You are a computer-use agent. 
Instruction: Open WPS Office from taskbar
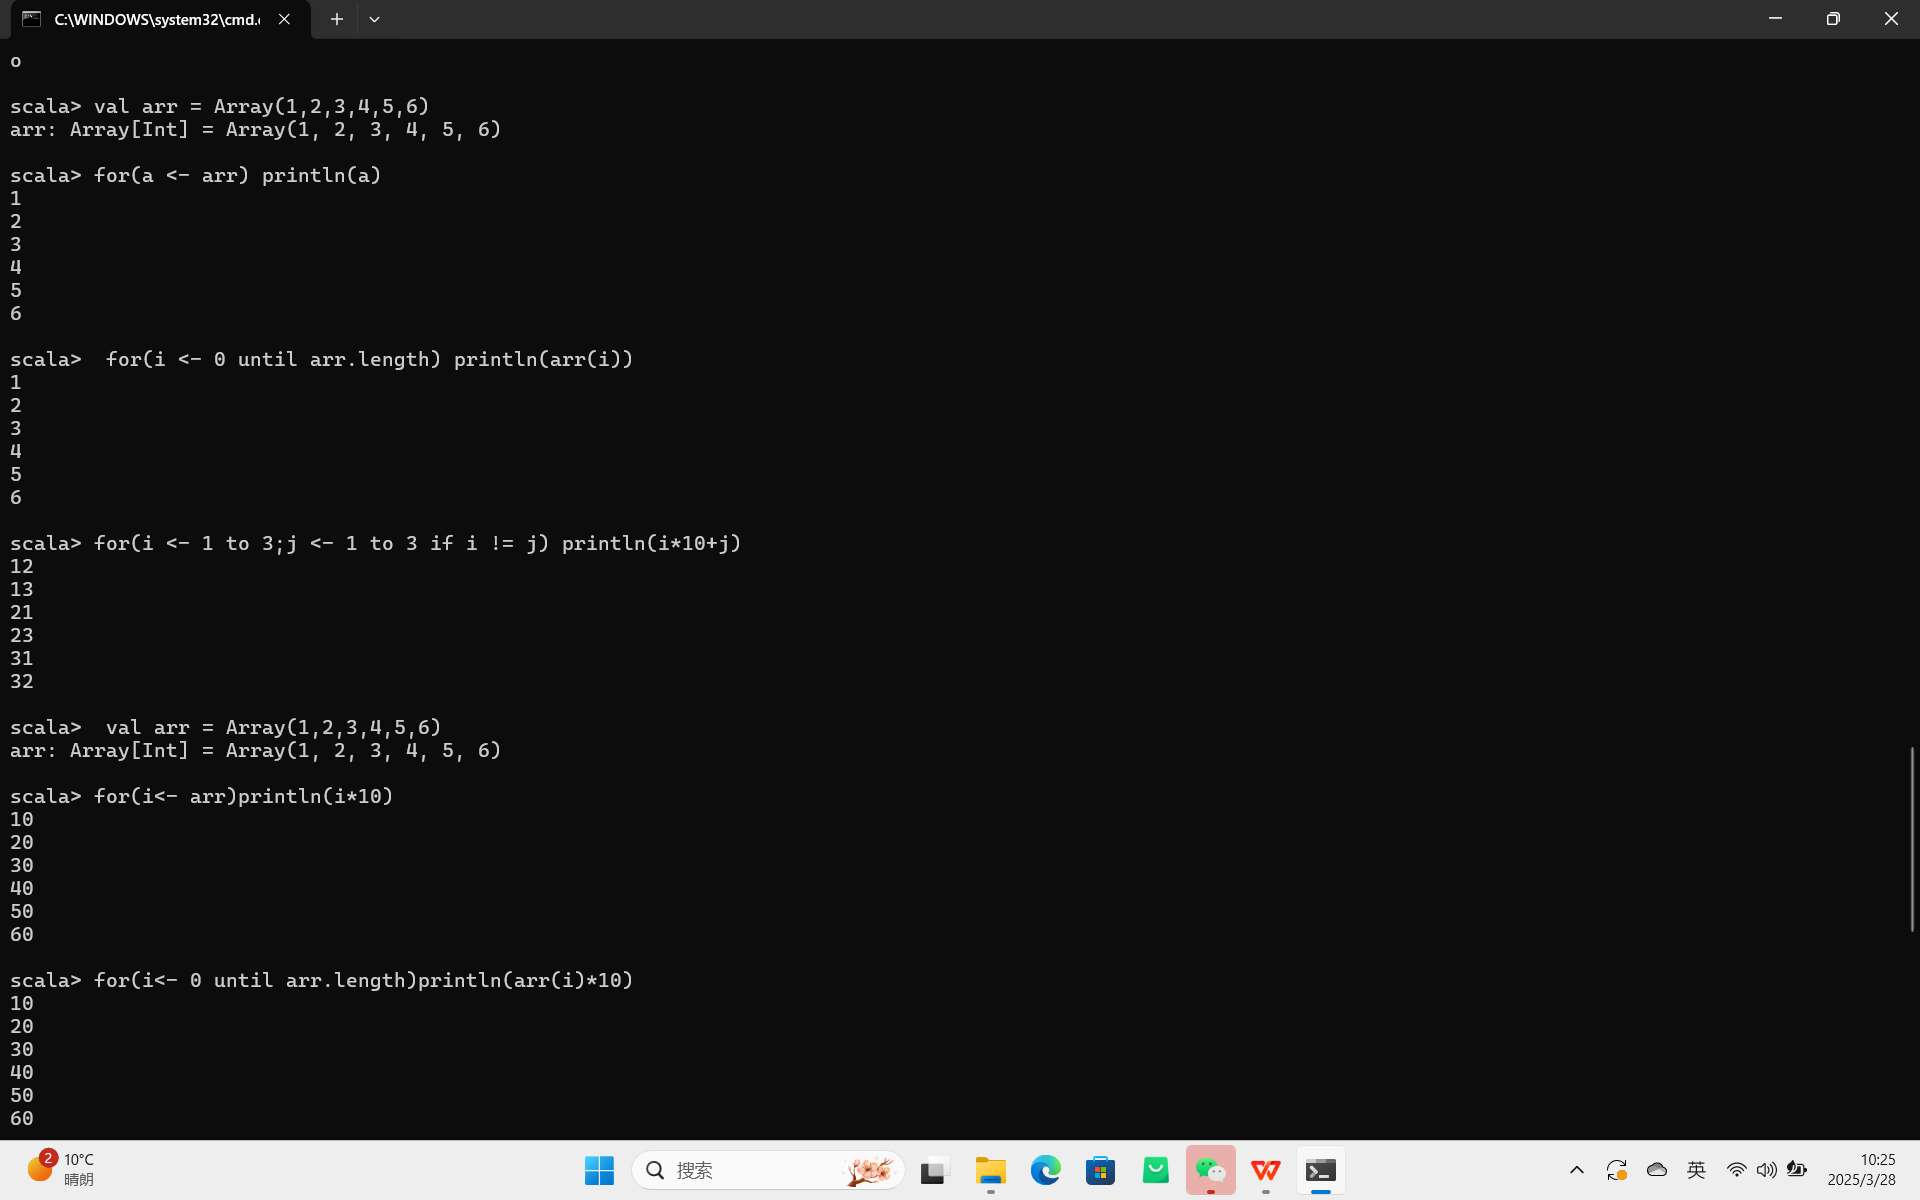pyautogui.click(x=1265, y=1170)
